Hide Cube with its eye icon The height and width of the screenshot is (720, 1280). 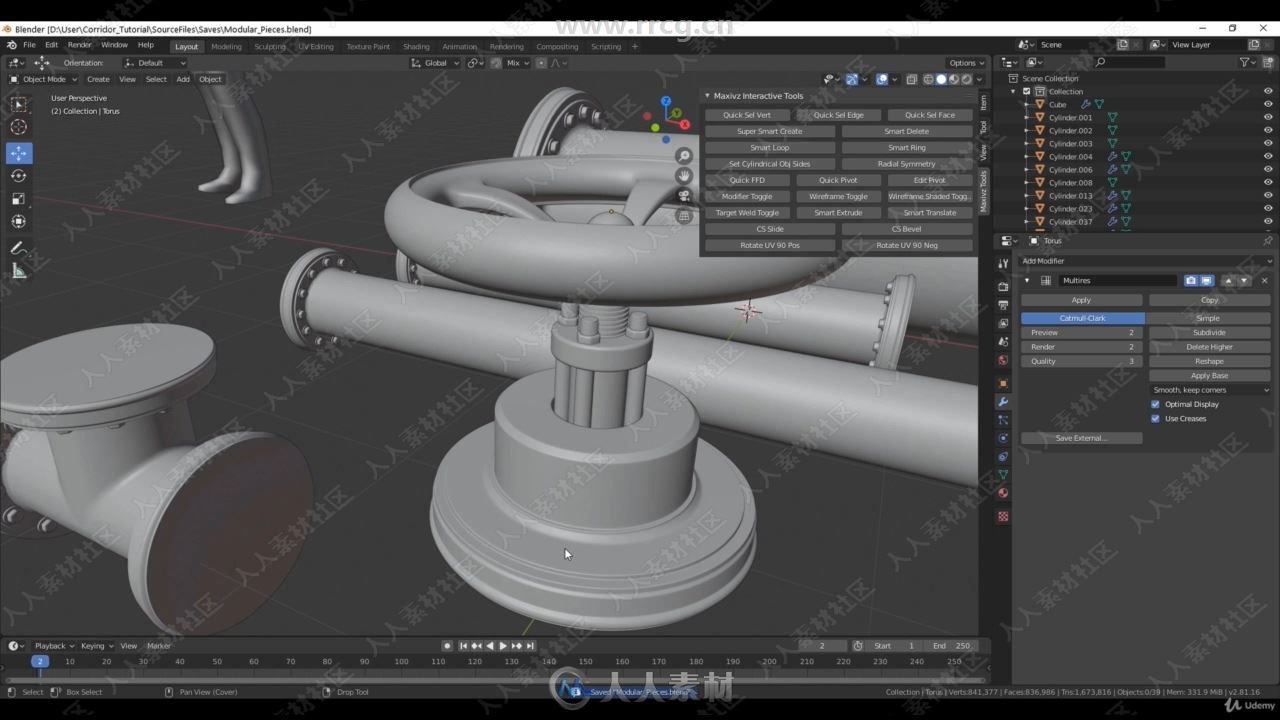[1268, 104]
